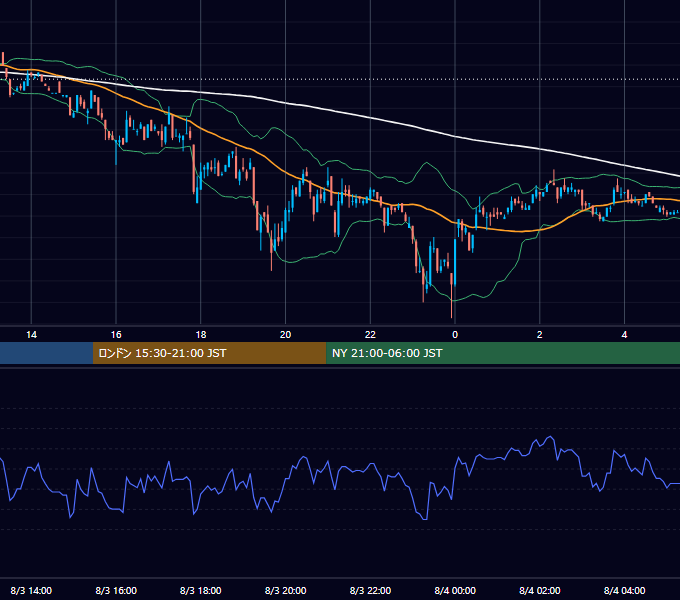Click the 18 hour label on chart axis

(x=201, y=335)
